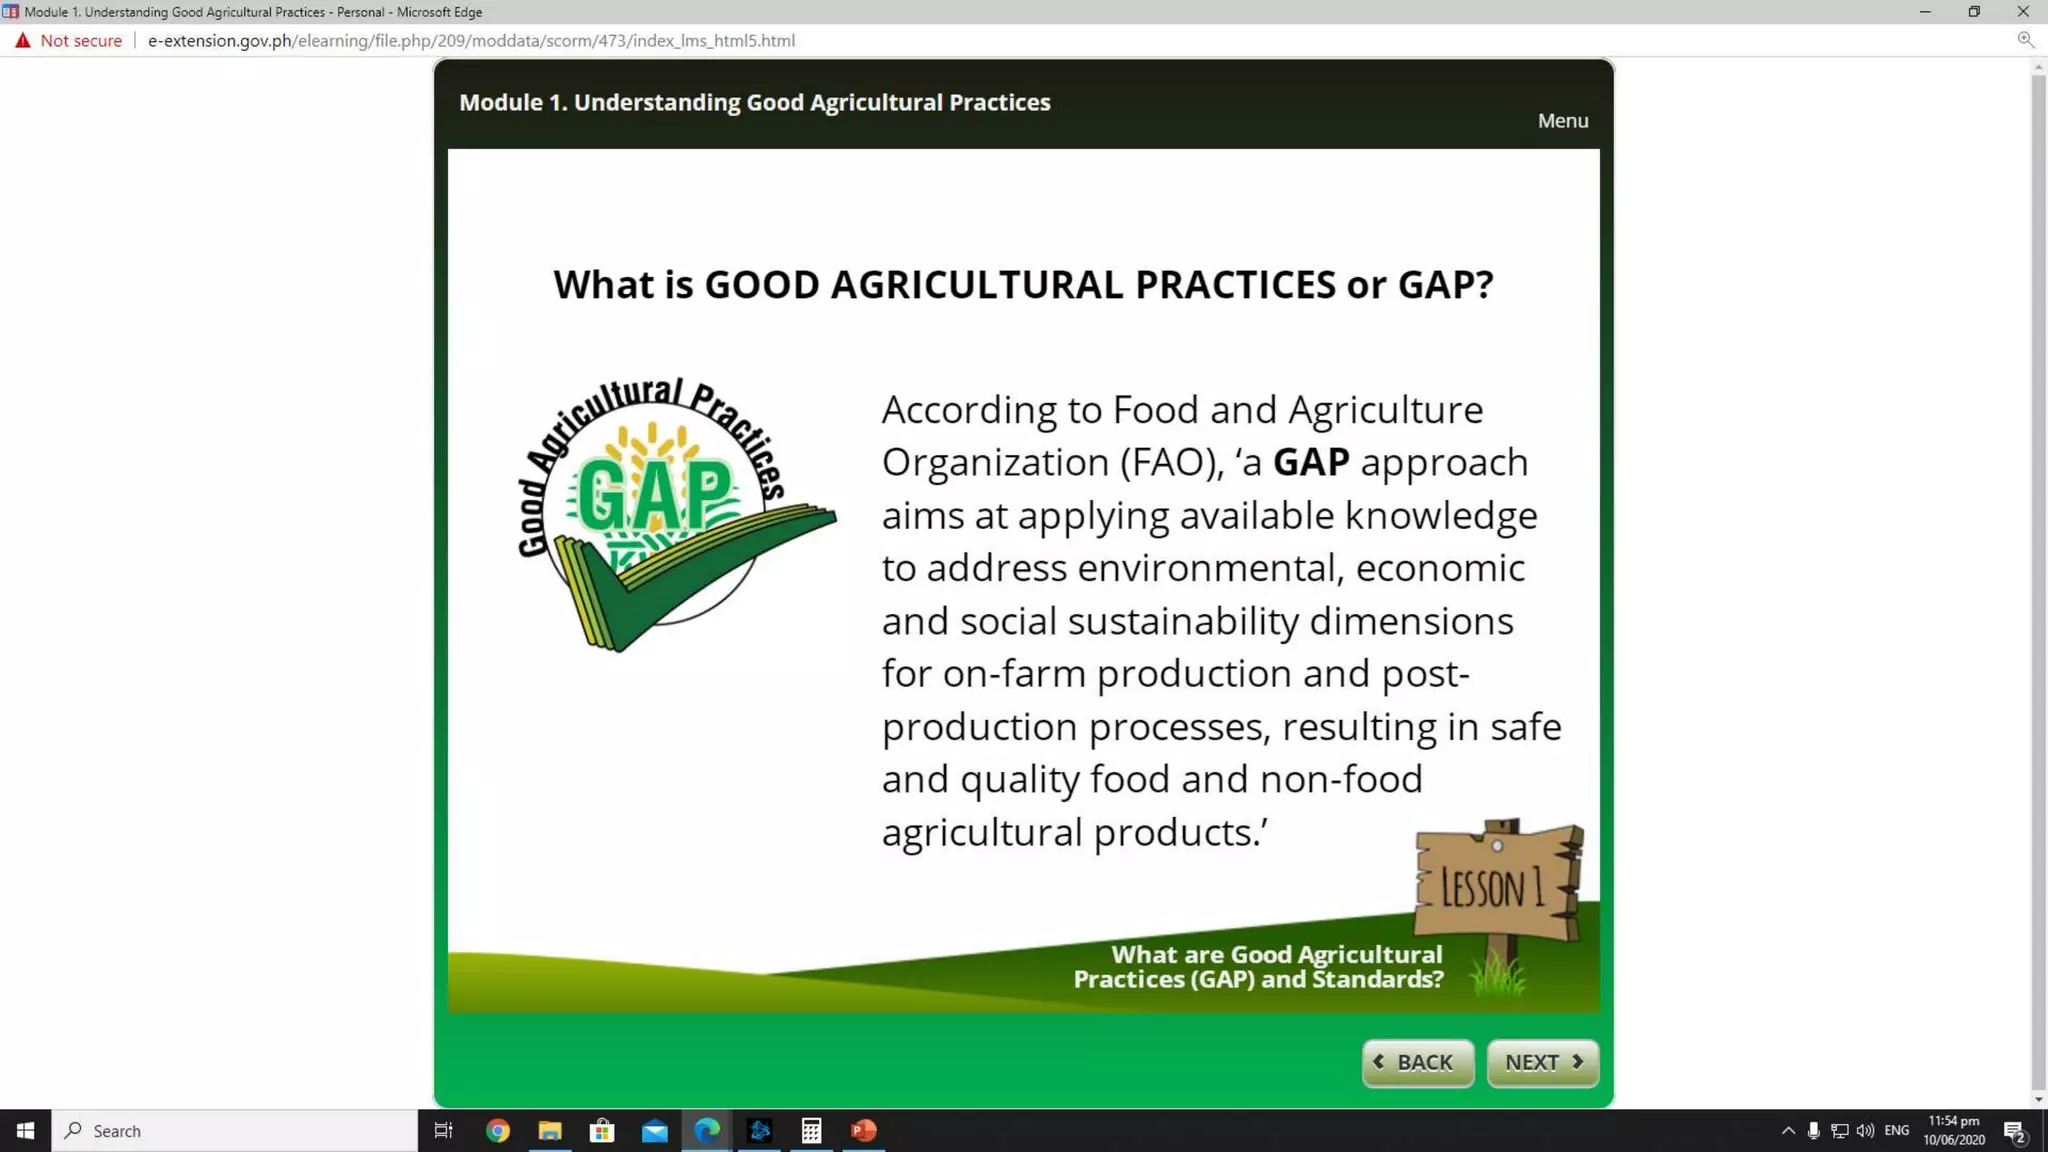Click the page URL in address bar
2048x1152 pixels.
click(471, 41)
